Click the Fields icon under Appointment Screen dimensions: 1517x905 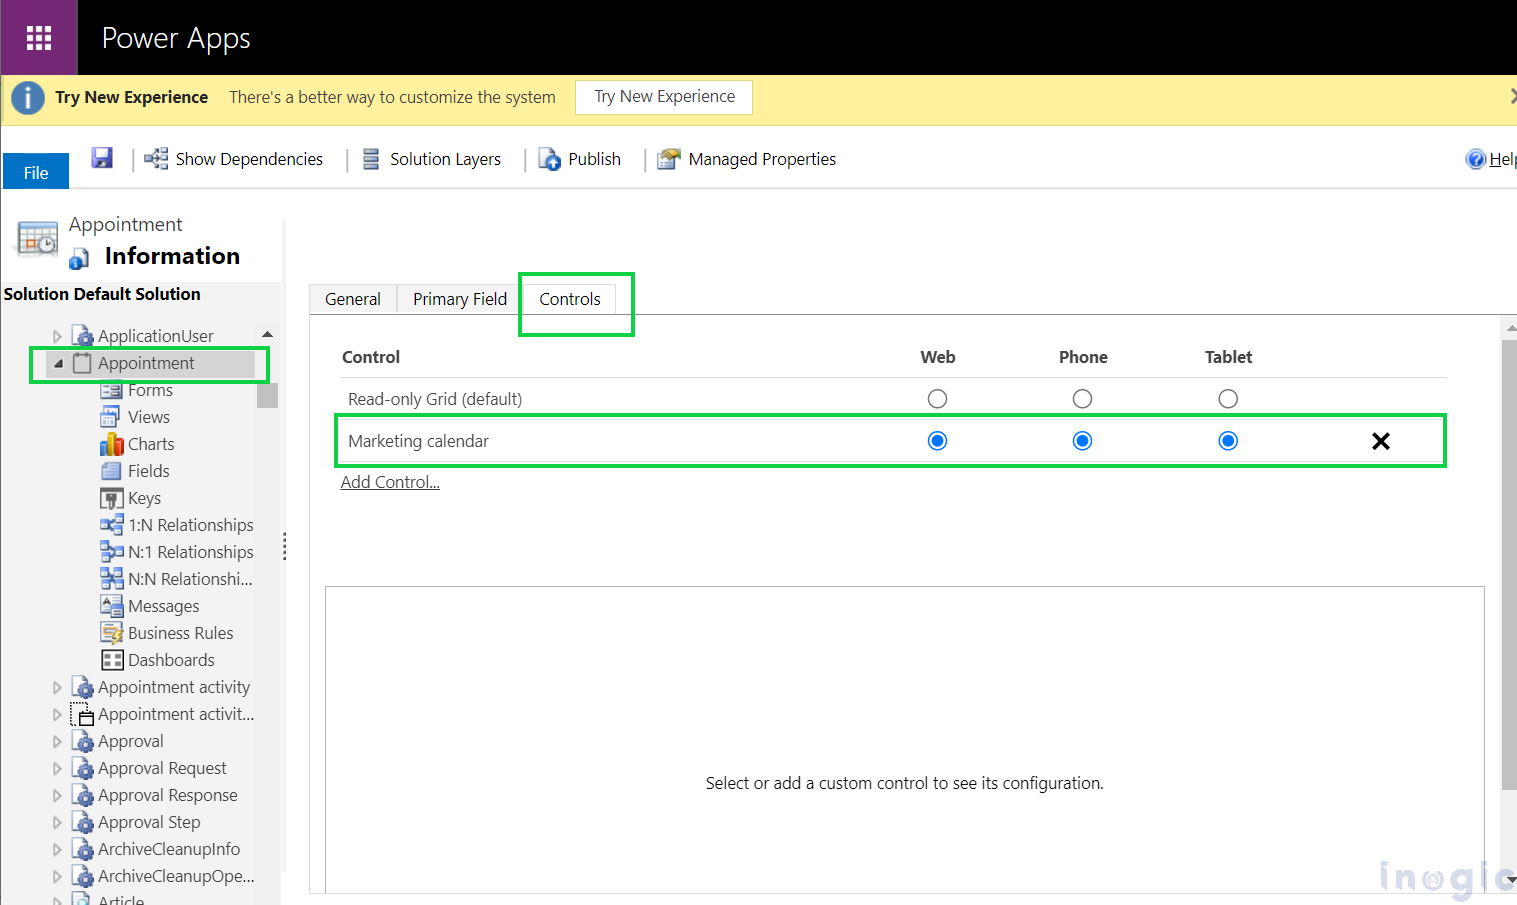(111, 471)
